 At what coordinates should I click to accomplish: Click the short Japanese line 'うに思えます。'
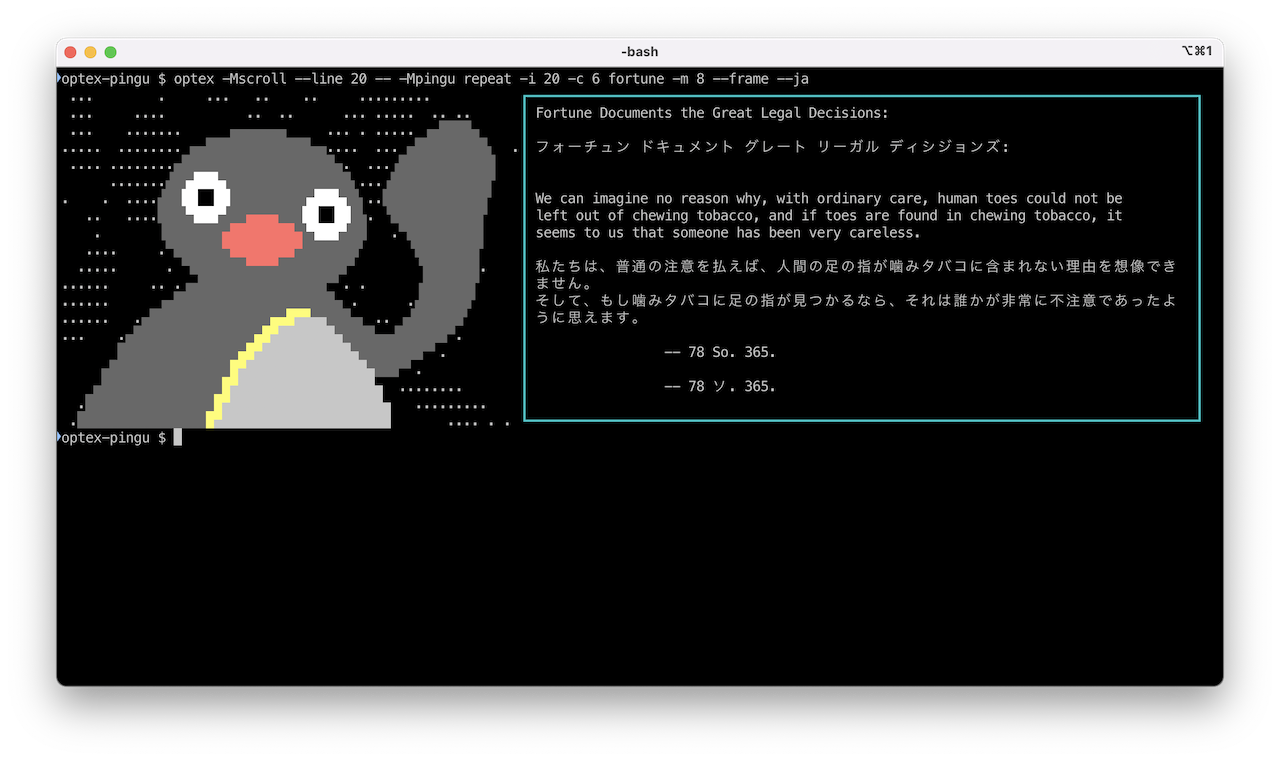click(588, 318)
